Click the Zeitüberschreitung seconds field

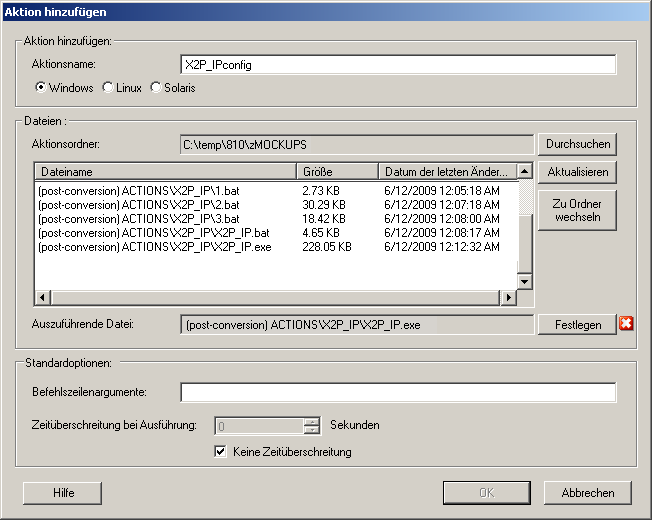259,426
